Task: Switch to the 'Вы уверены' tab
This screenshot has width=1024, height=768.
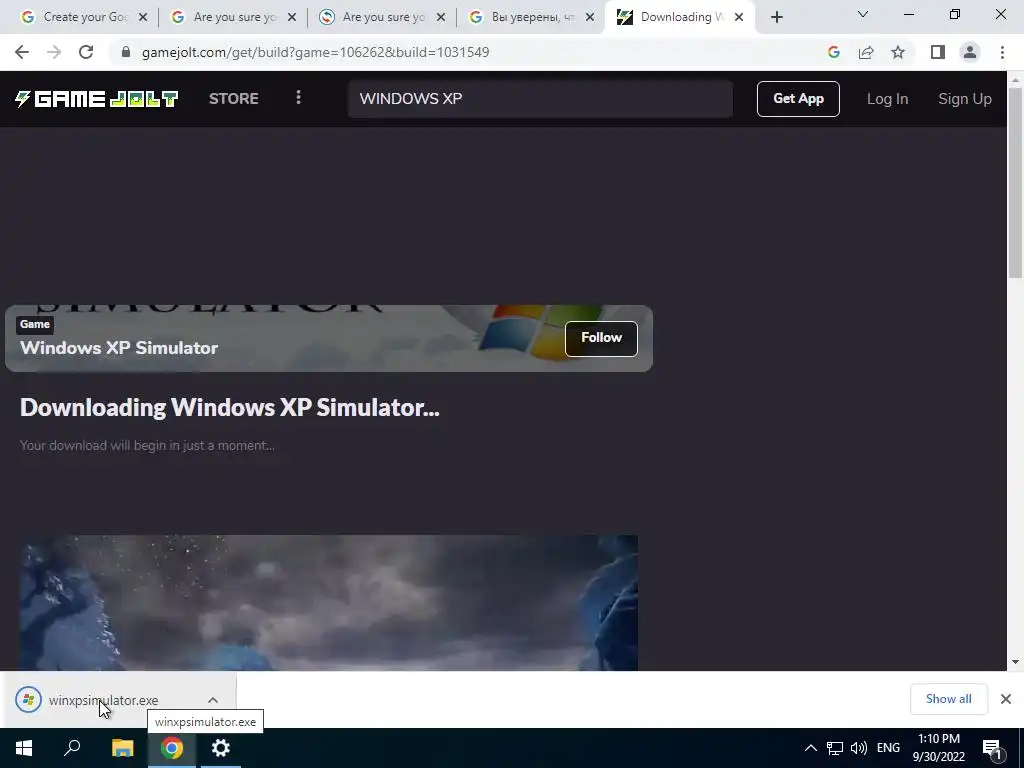Action: tap(531, 18)
